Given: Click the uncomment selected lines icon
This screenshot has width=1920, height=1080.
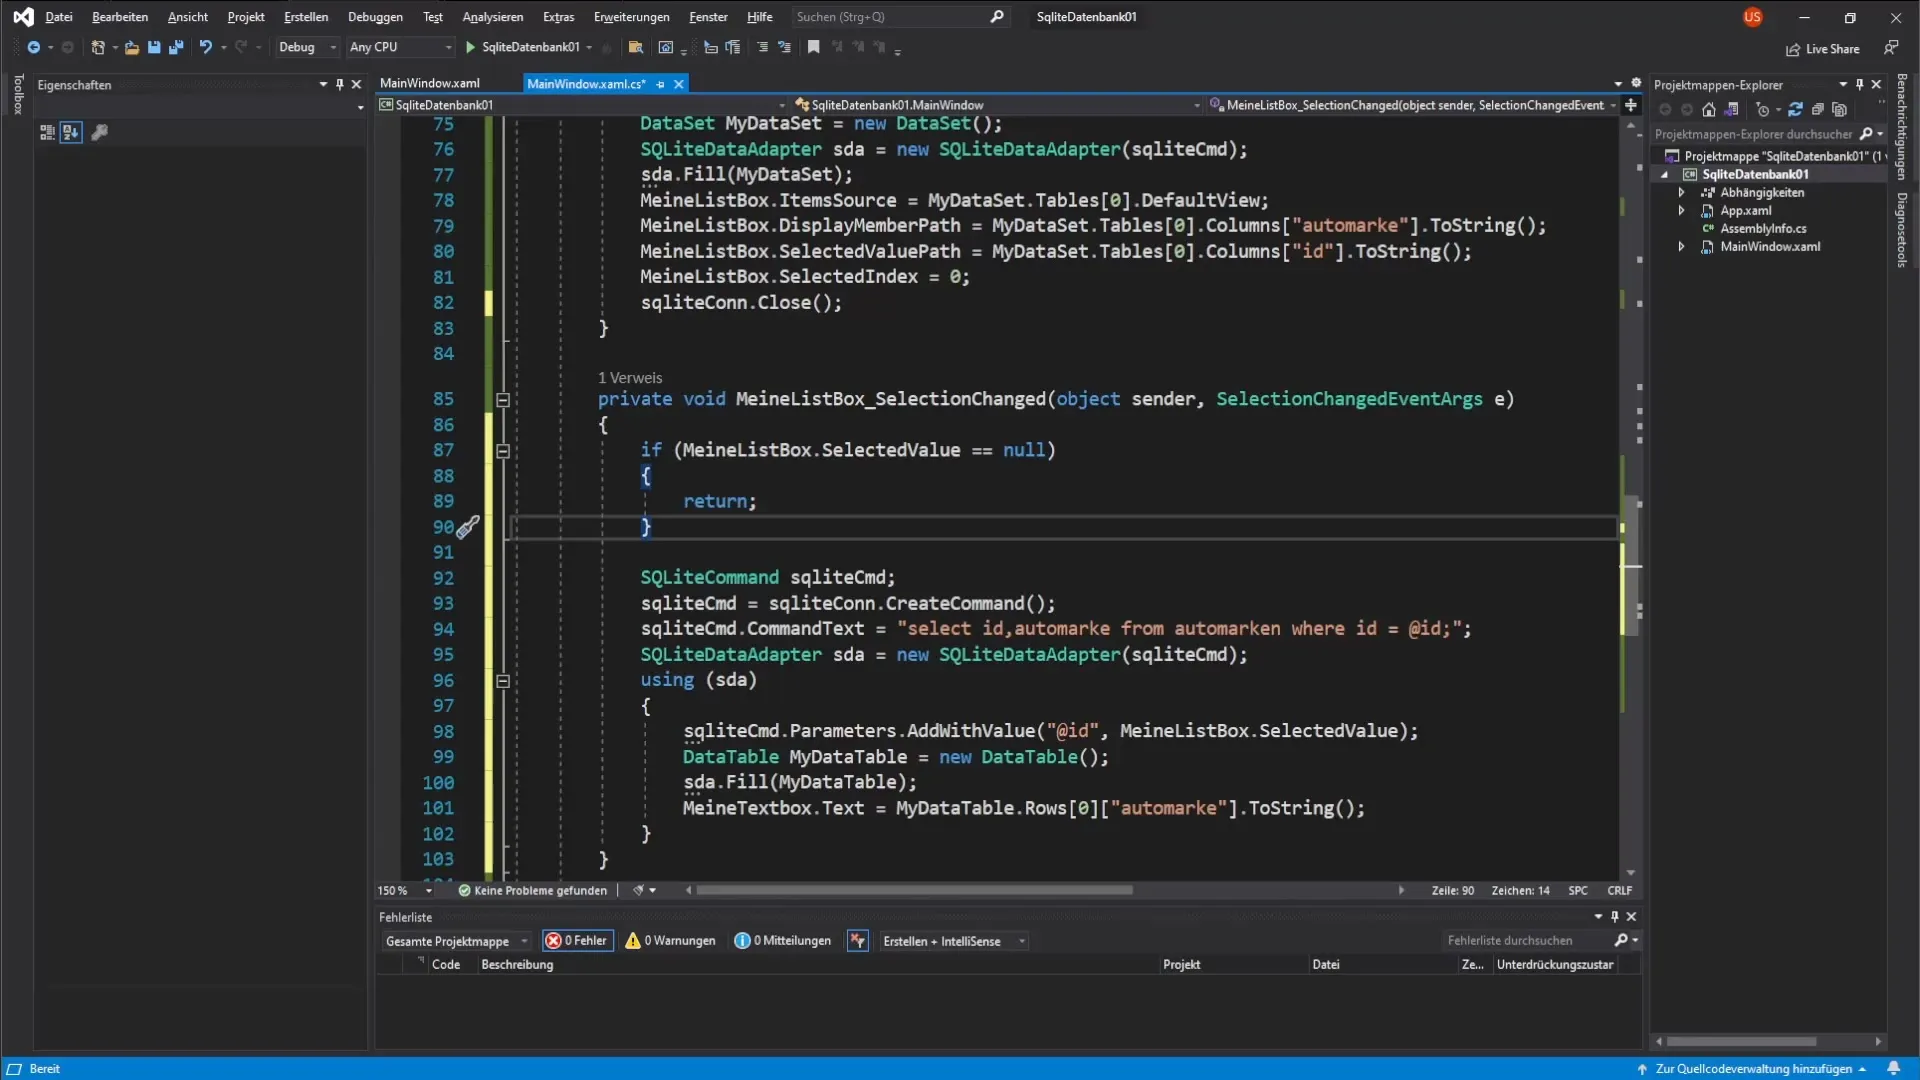Looking at the screenshot, I should 784,47.
